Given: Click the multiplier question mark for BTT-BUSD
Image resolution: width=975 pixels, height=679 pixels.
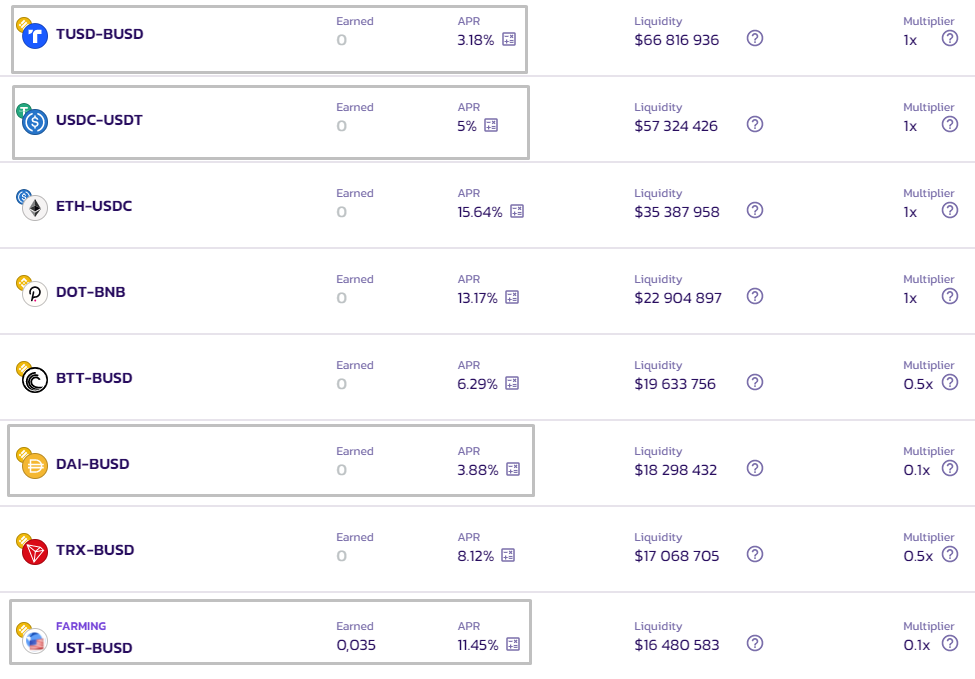Looking at the screenshot, I should 950,382.
